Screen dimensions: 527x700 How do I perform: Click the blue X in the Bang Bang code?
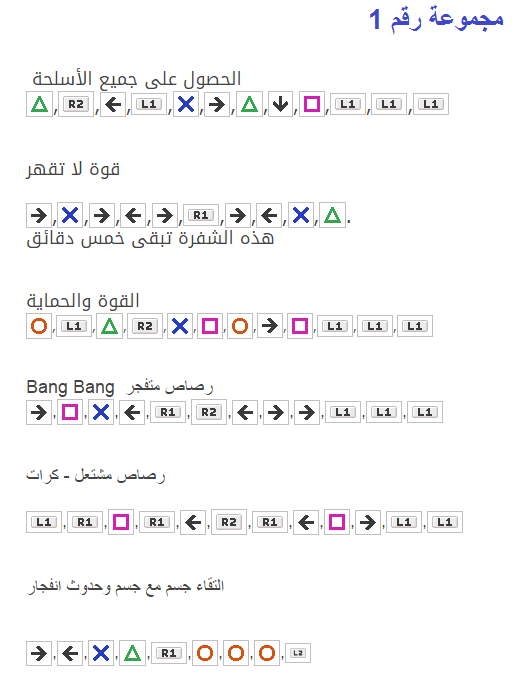[x=101, y=412]
